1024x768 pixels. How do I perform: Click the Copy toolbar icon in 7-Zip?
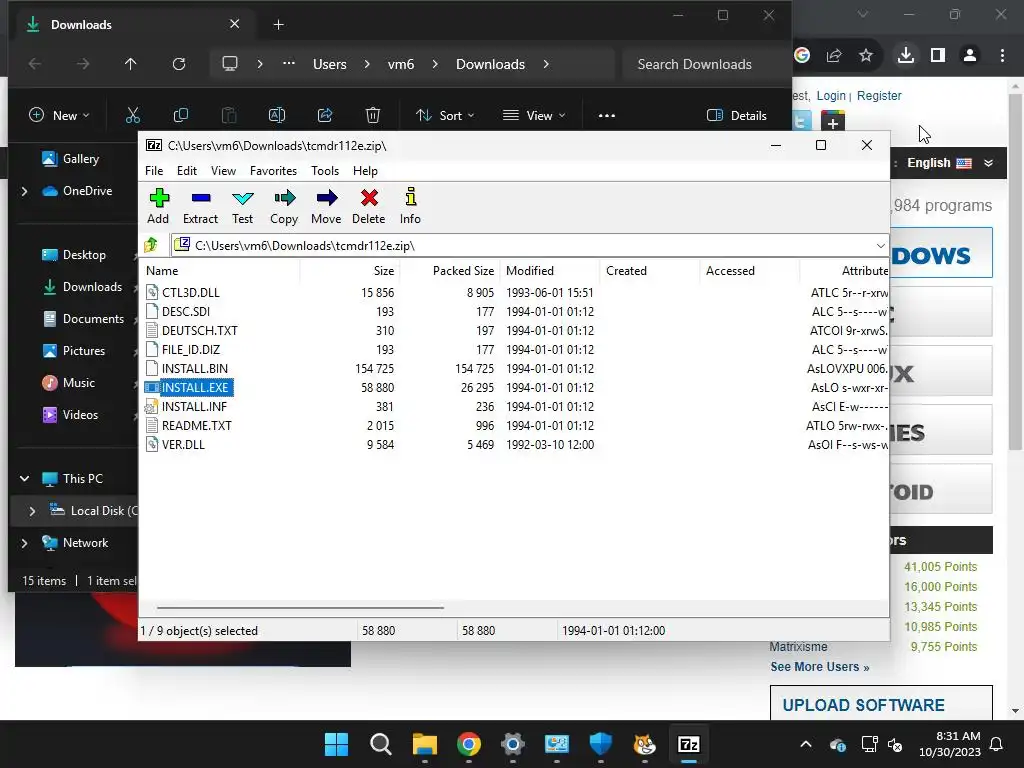click(284, 206)
